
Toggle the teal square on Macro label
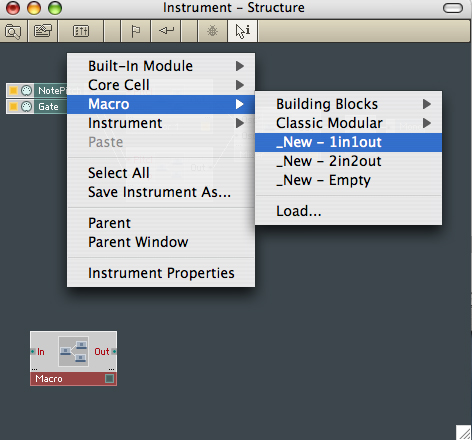pyautogui.click(x=109, y=378)
